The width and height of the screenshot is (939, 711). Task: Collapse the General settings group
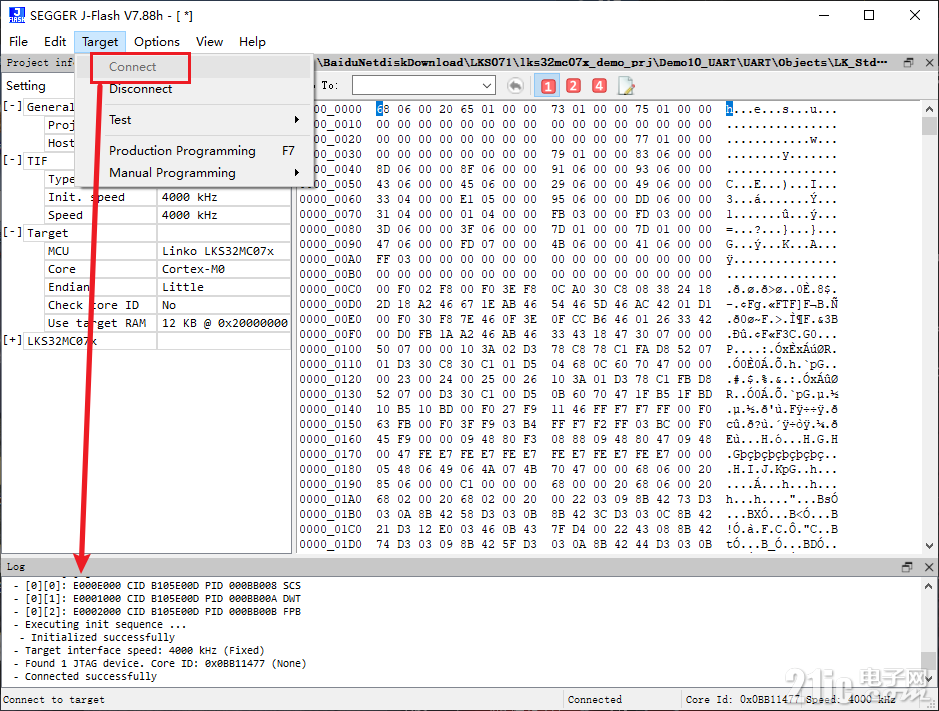tap(12, 107)
